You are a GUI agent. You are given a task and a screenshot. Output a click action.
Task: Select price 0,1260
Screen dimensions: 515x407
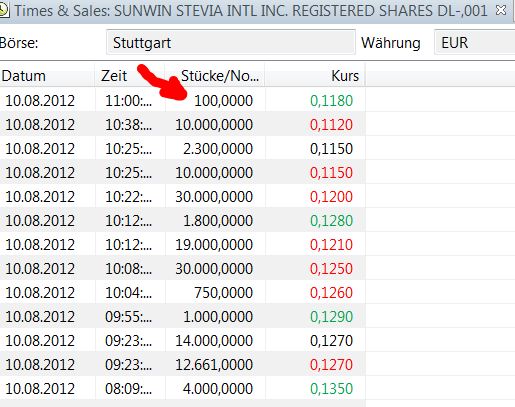pyautogui.click(x=331, y=293)
